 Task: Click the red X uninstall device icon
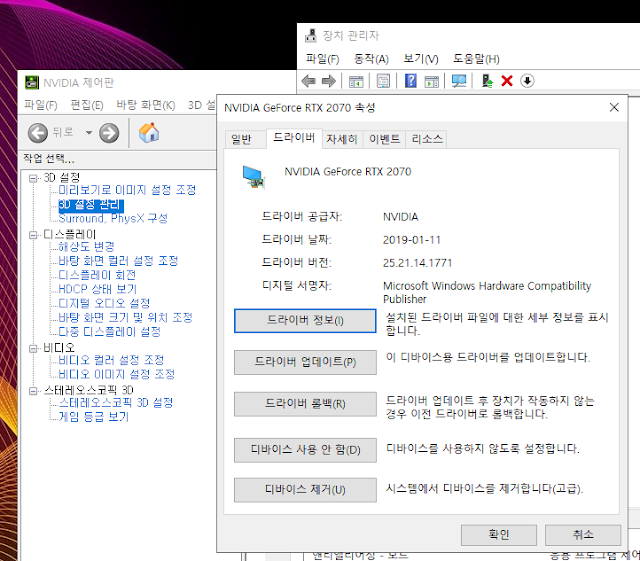(x=507, y=81)
